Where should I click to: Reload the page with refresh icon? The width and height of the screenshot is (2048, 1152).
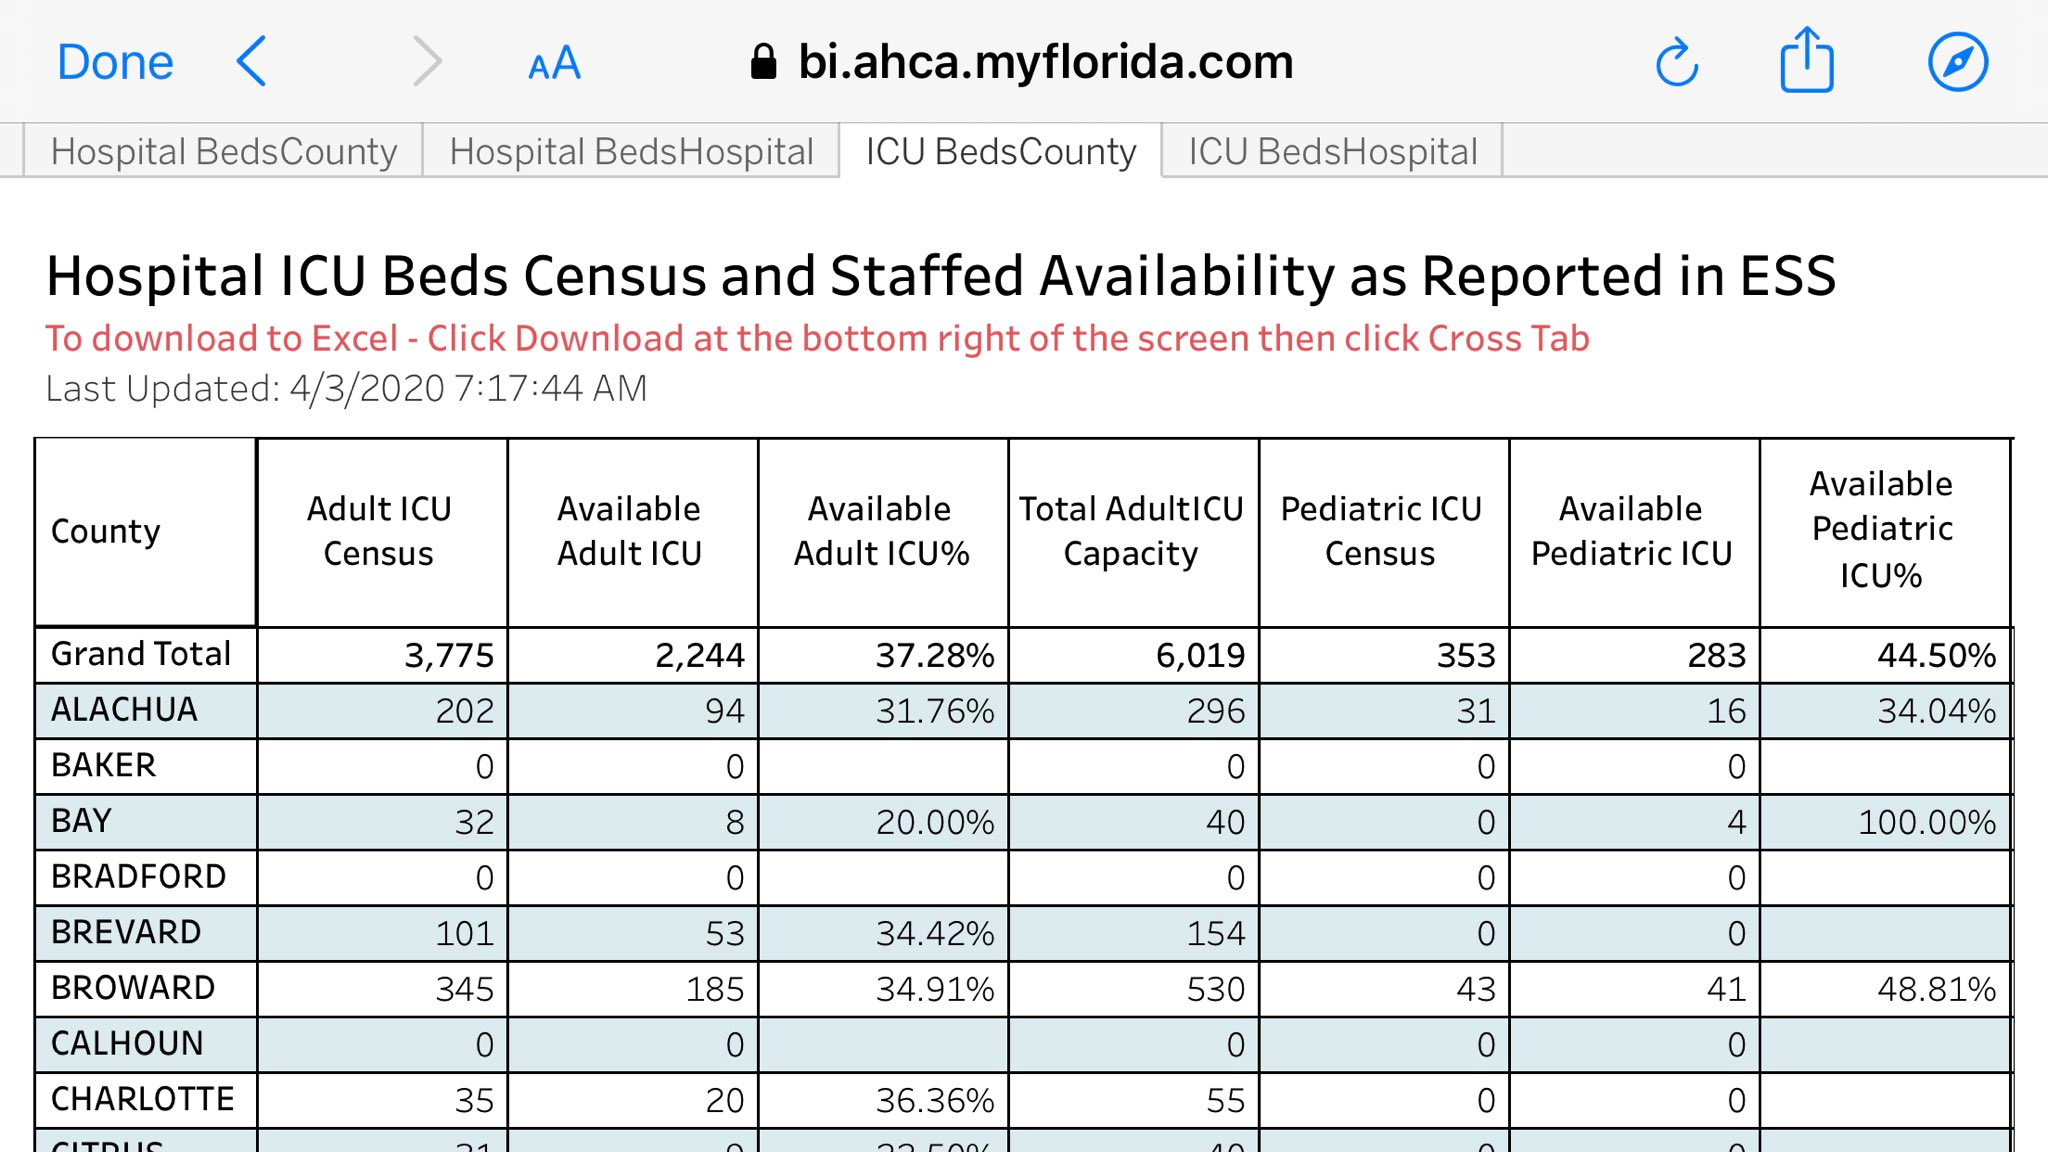pos(1677,63)
